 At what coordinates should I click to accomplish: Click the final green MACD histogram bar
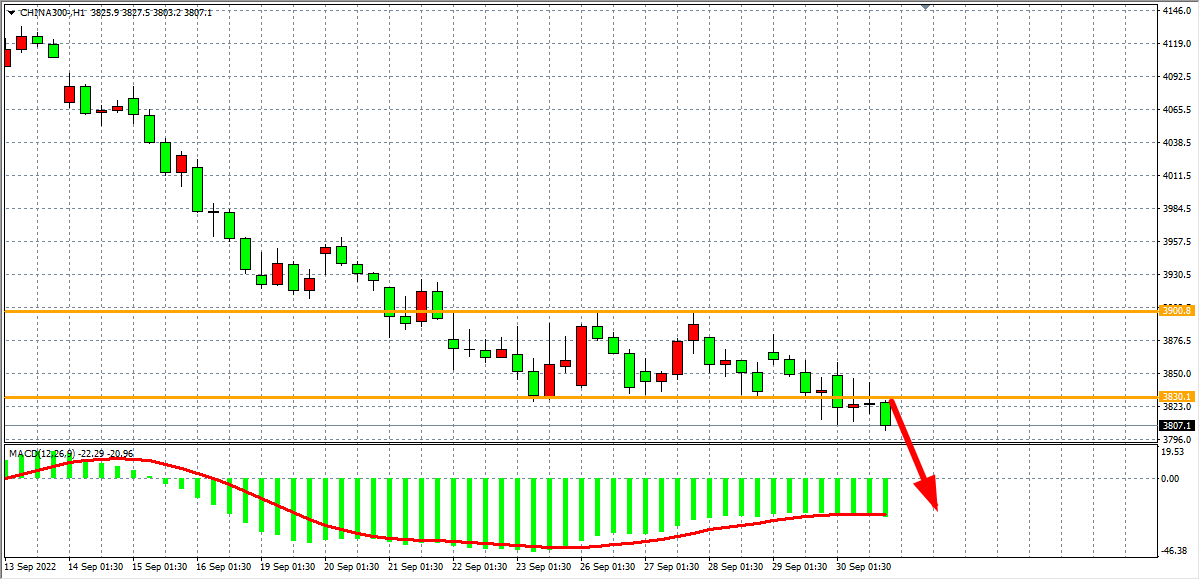(x=886, y=496)
